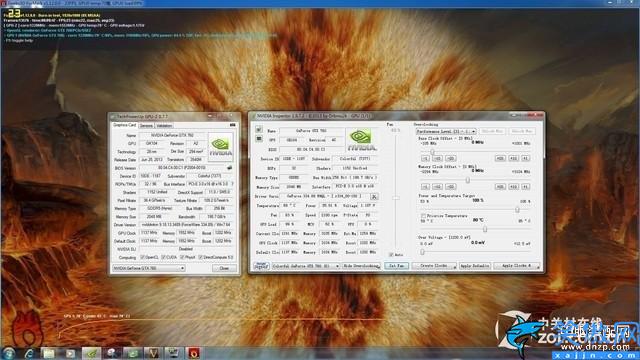
Task: Toggle DirectCompute 5.0 checkbox in GPU-Z
Action: pyautogui.click(x=200, y=258)
